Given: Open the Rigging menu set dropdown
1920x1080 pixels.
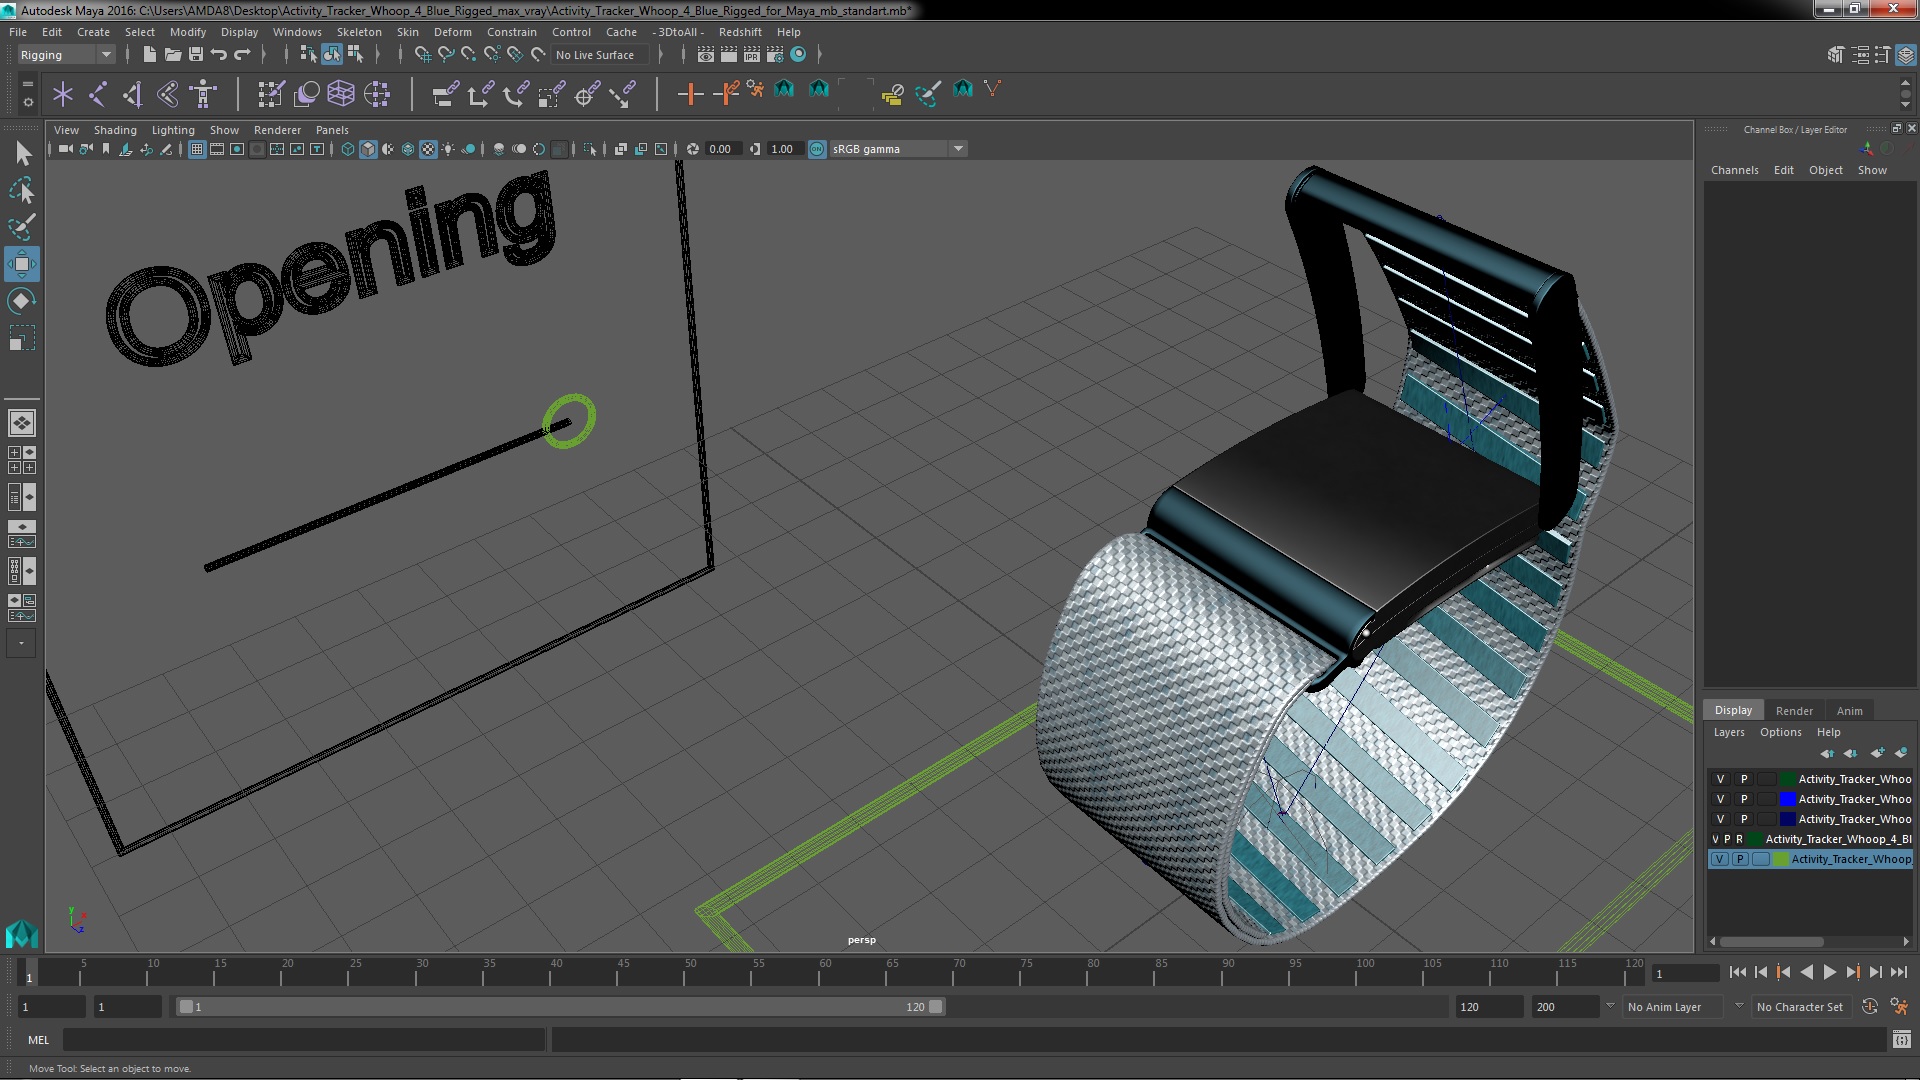Looking at the screenshot, I should coord(66,55).
